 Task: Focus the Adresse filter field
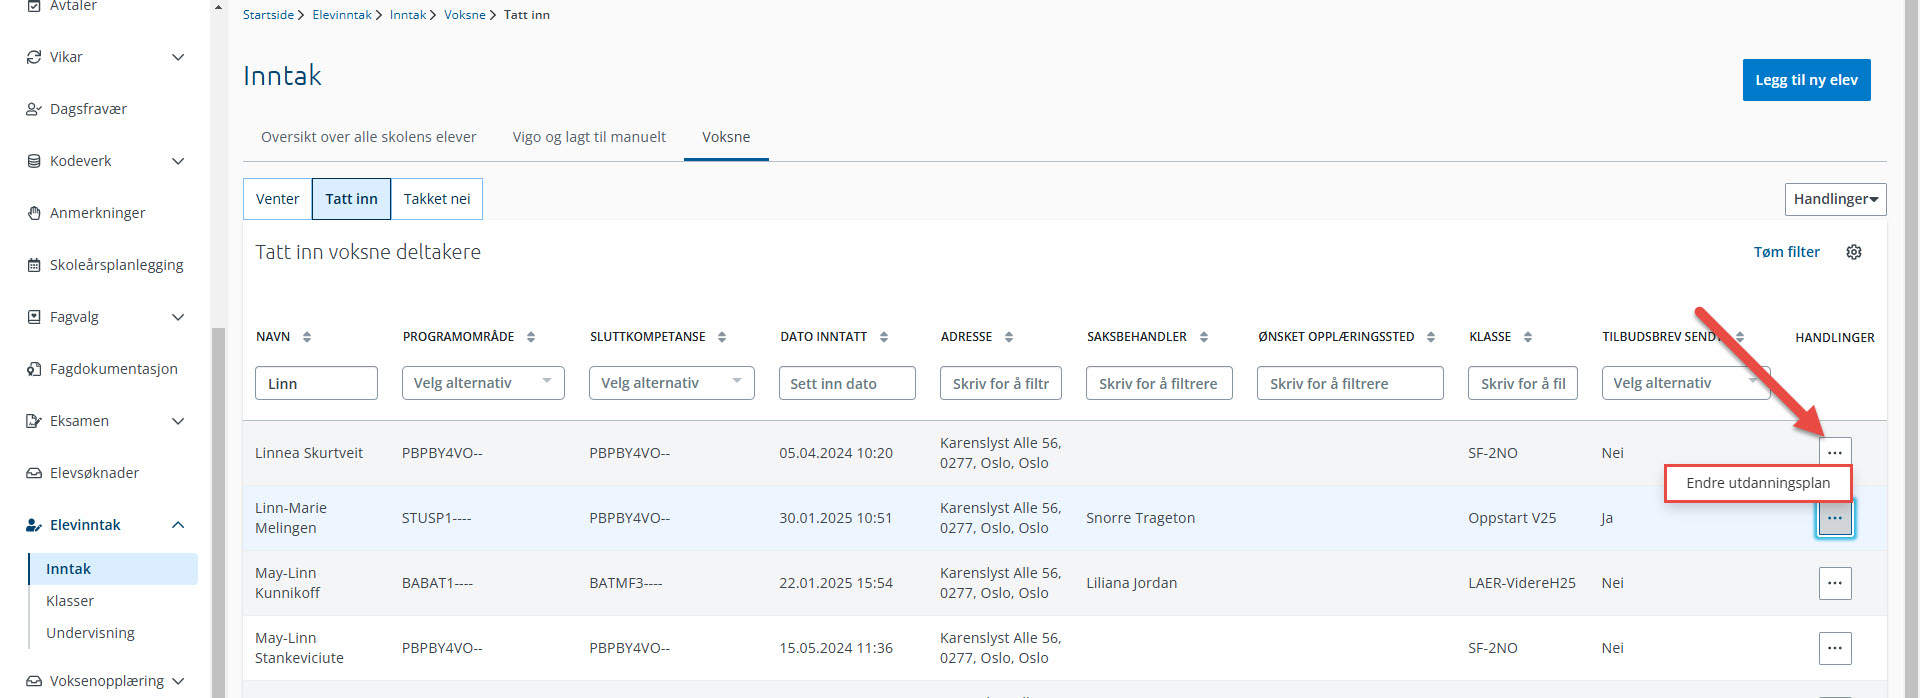[x=1000, y=383]
